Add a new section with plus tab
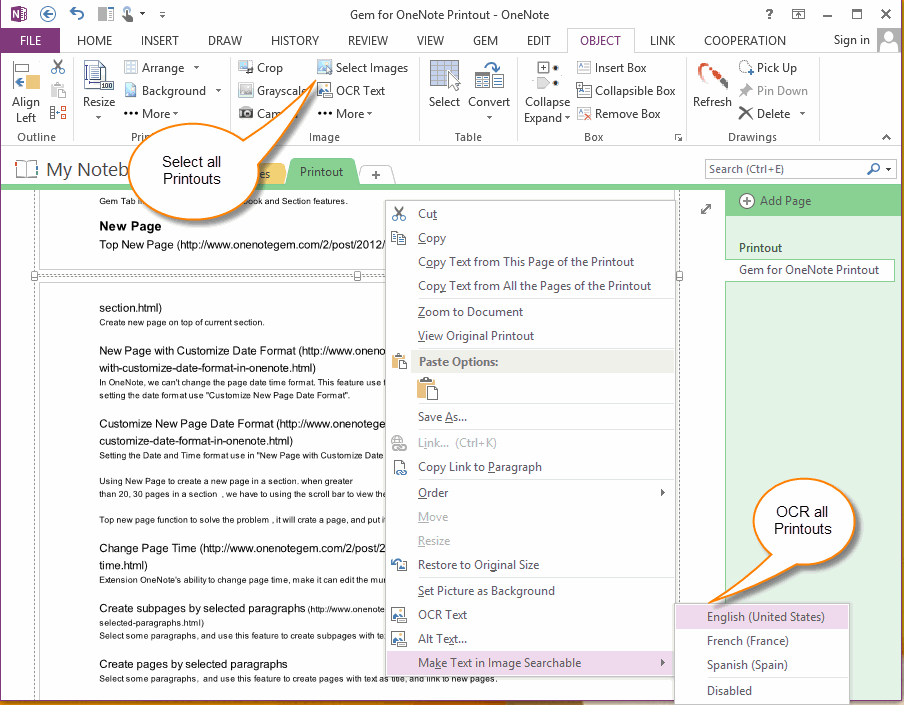The image size is (904, 705). click(376, 174)
